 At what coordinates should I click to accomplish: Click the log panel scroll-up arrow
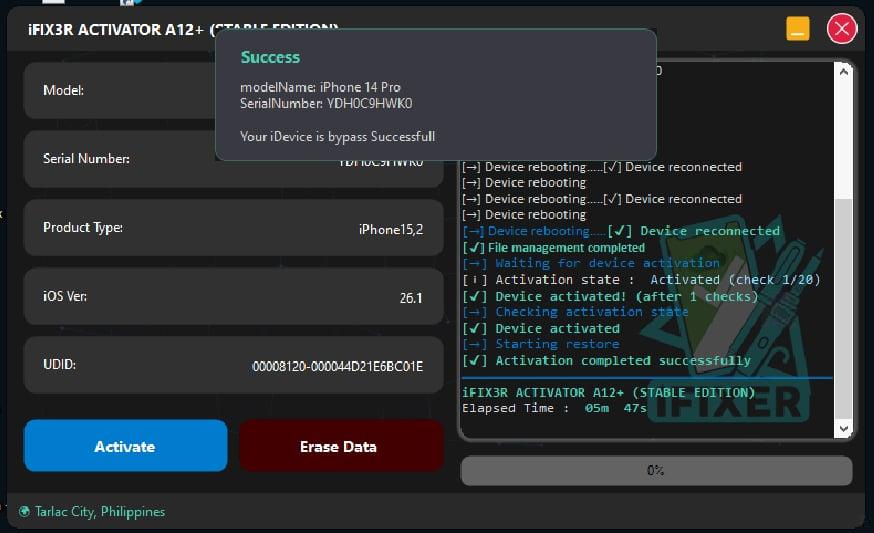pyautogui.click(x=844, y=73)
